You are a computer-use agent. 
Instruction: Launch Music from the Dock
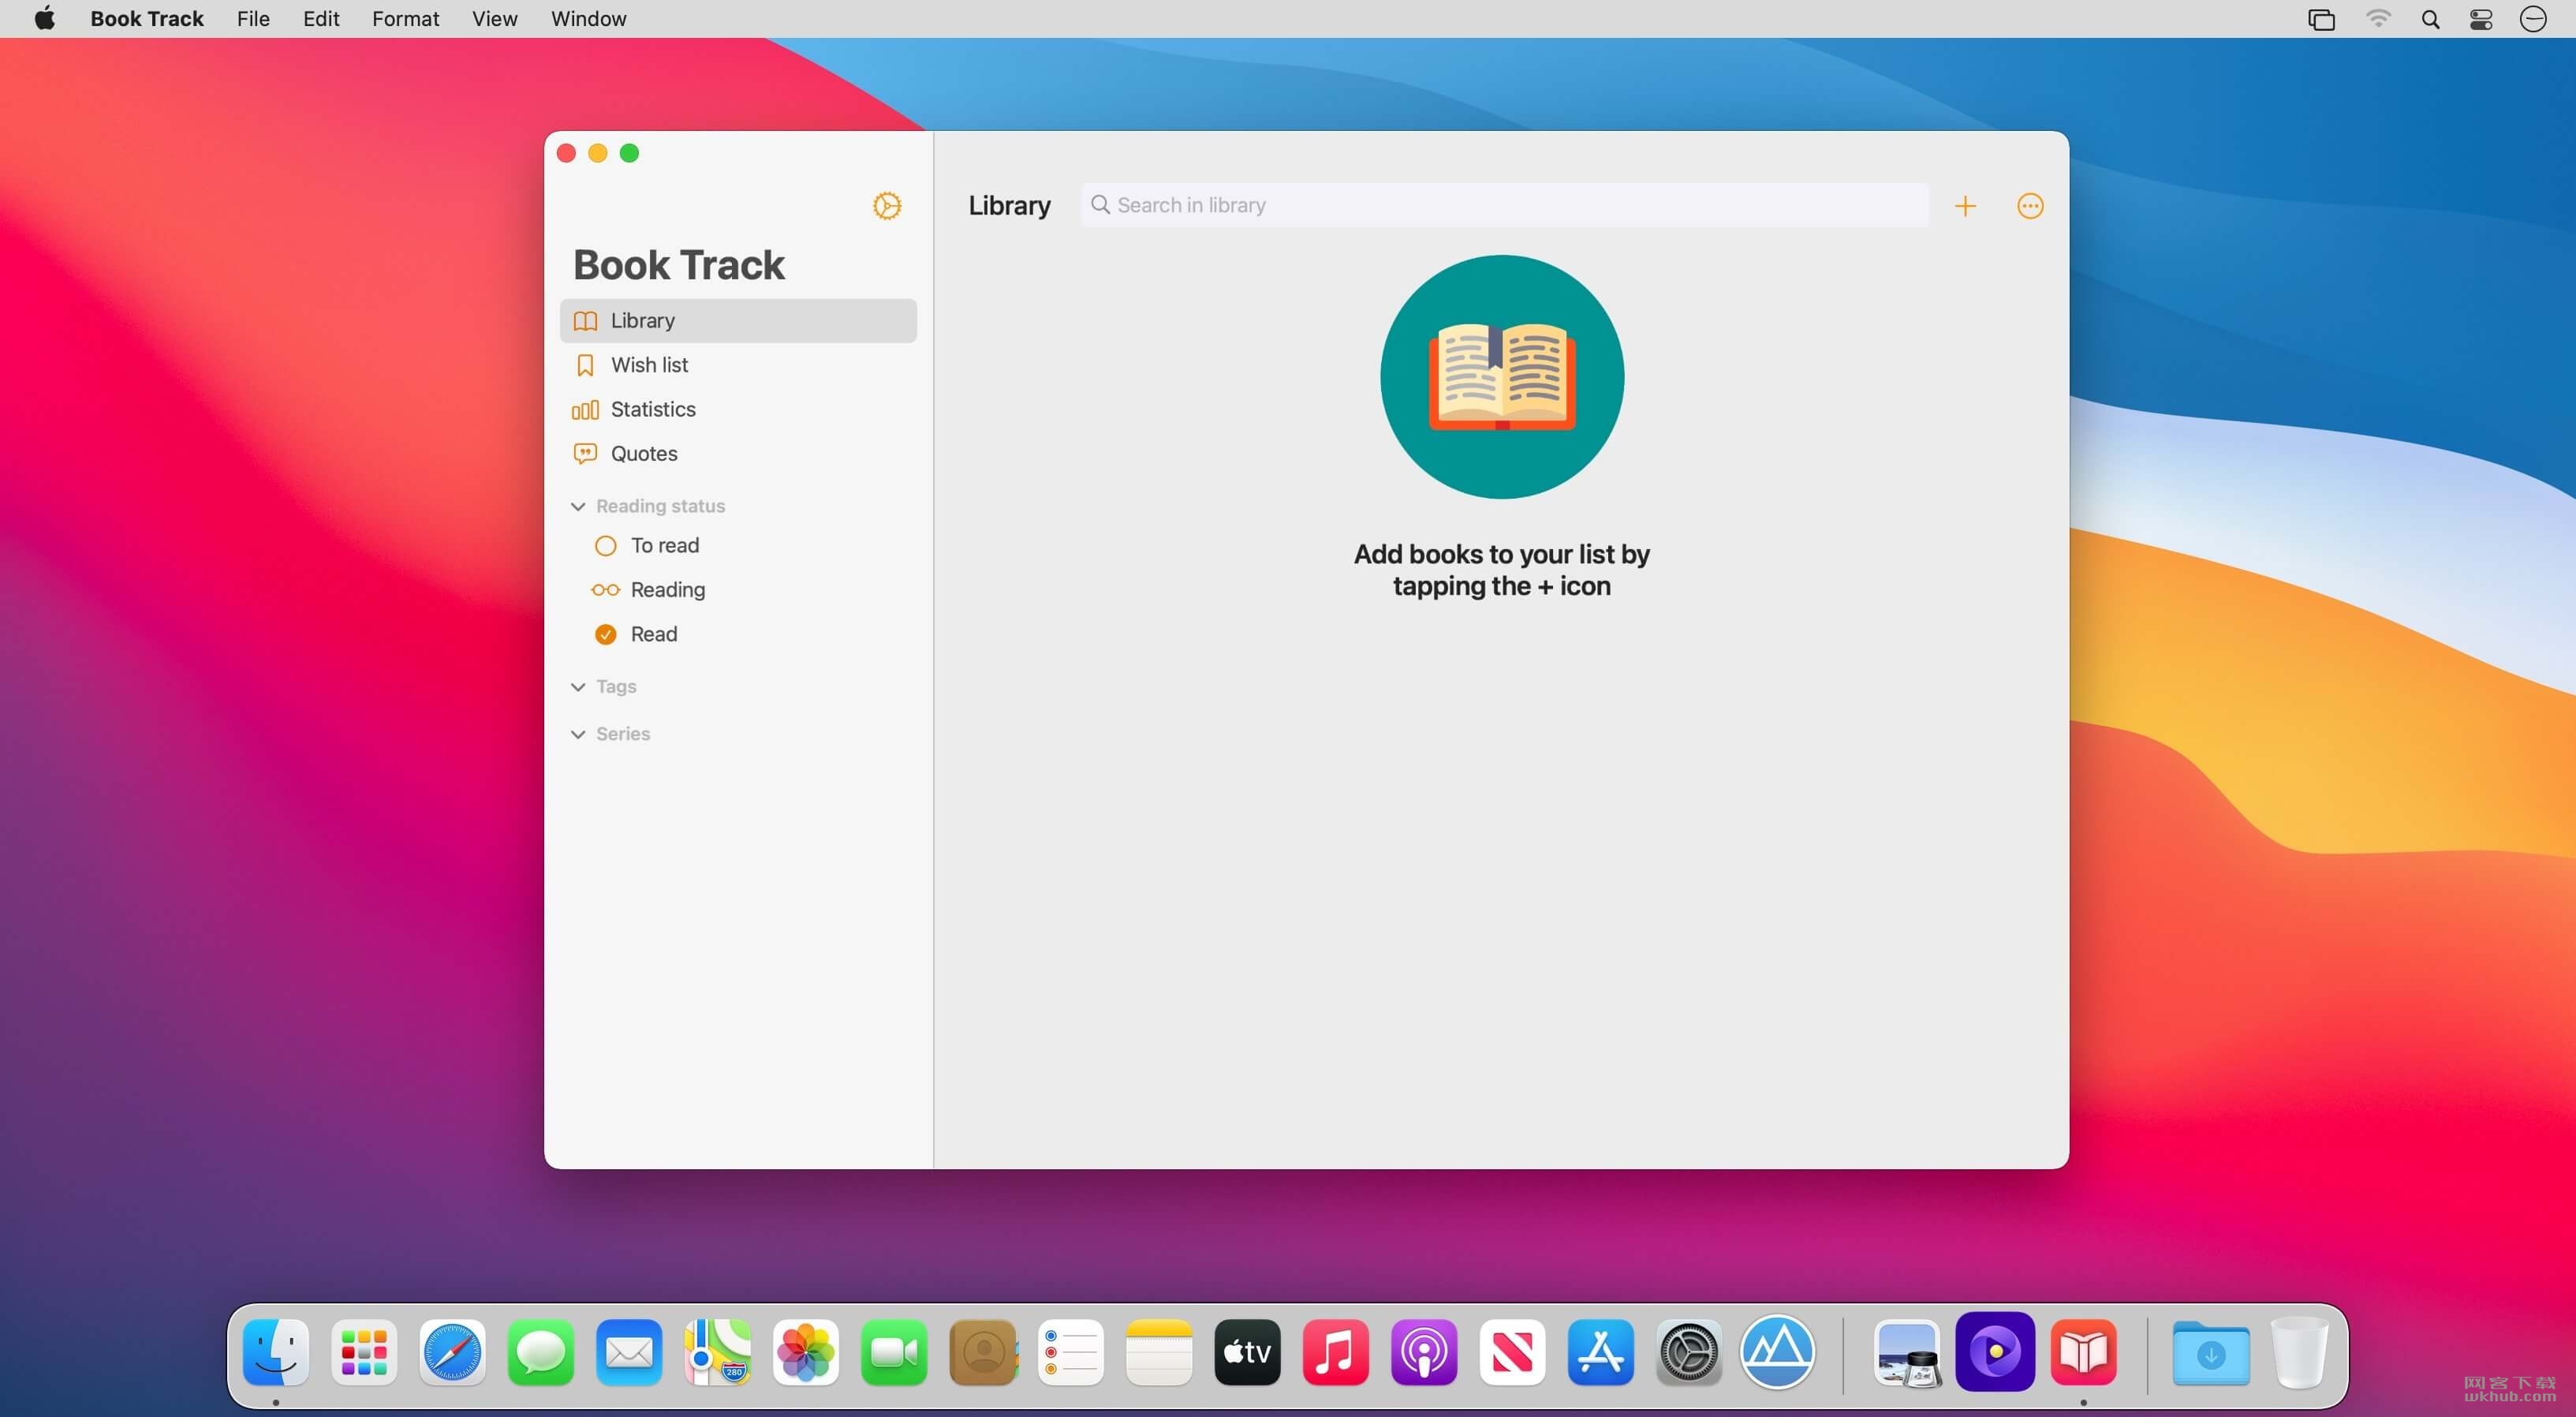coord(1336,1352)
